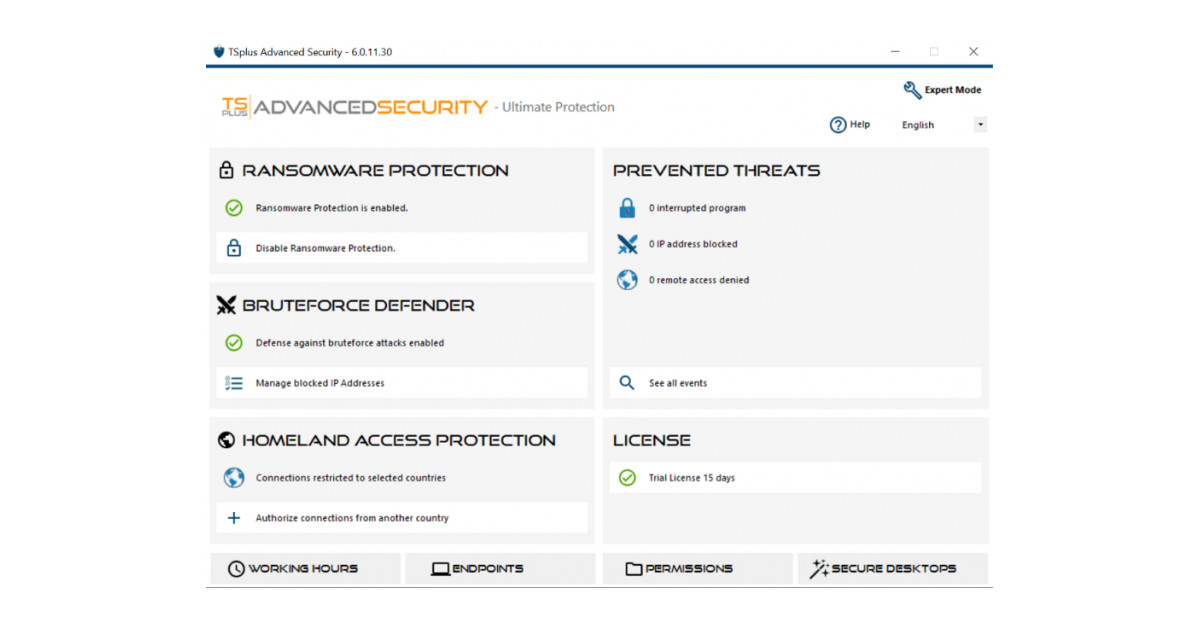Click the 0 remote access denied entry
The height and width of the screenshot is (628, 1200).
[x=698, y=280]
